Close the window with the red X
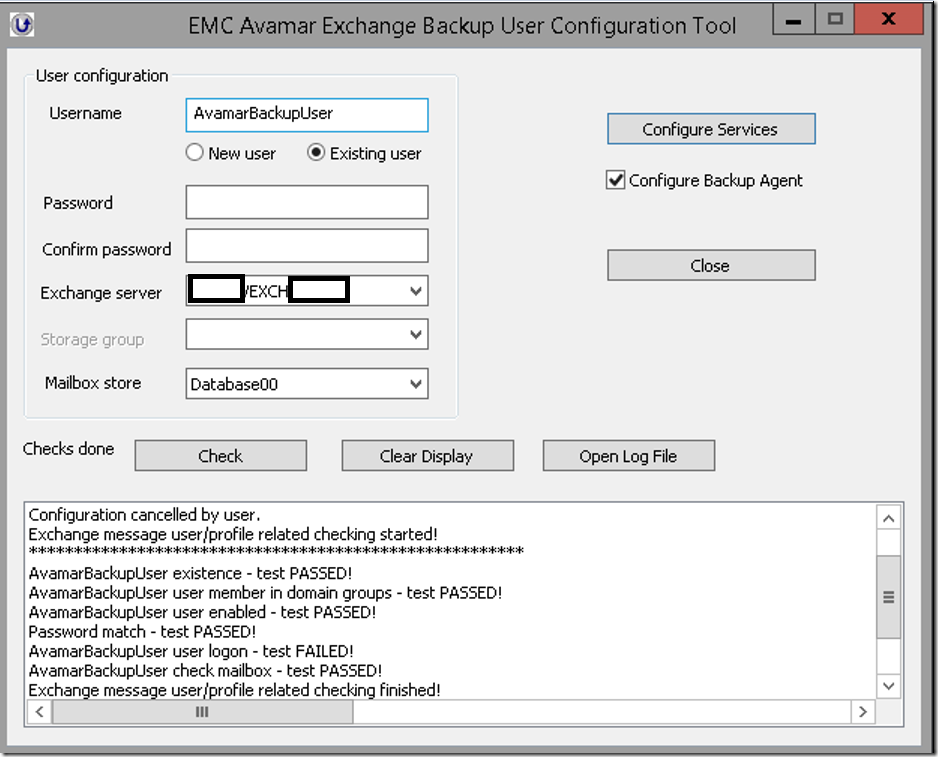This screenshot has height=757, width=938. point(888,19)
